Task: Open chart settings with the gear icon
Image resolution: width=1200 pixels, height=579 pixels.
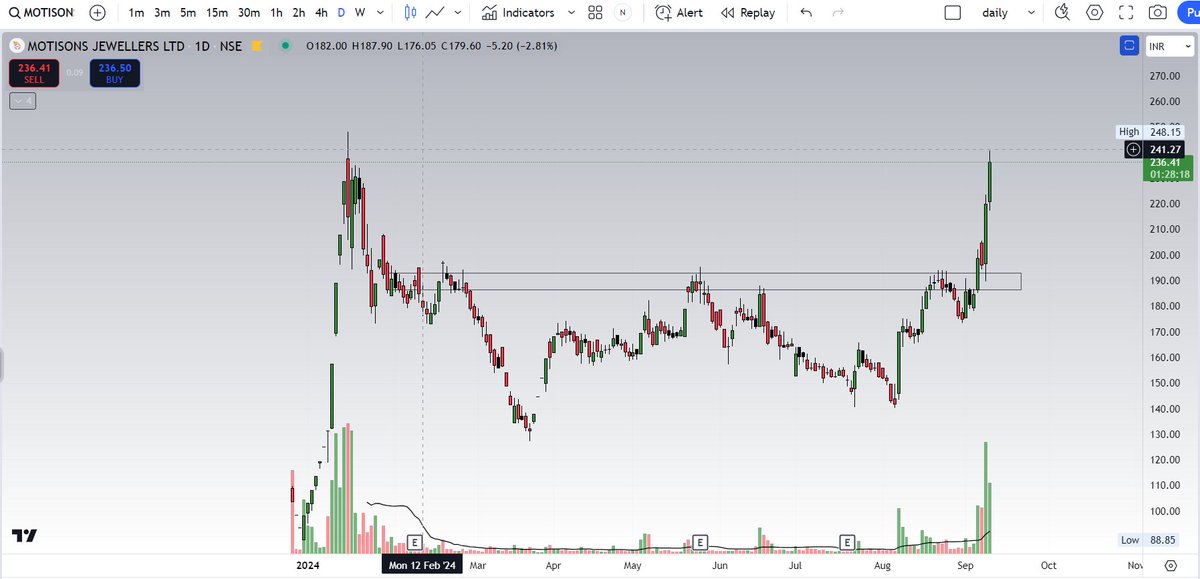Action: click(x=1093, y=12)
